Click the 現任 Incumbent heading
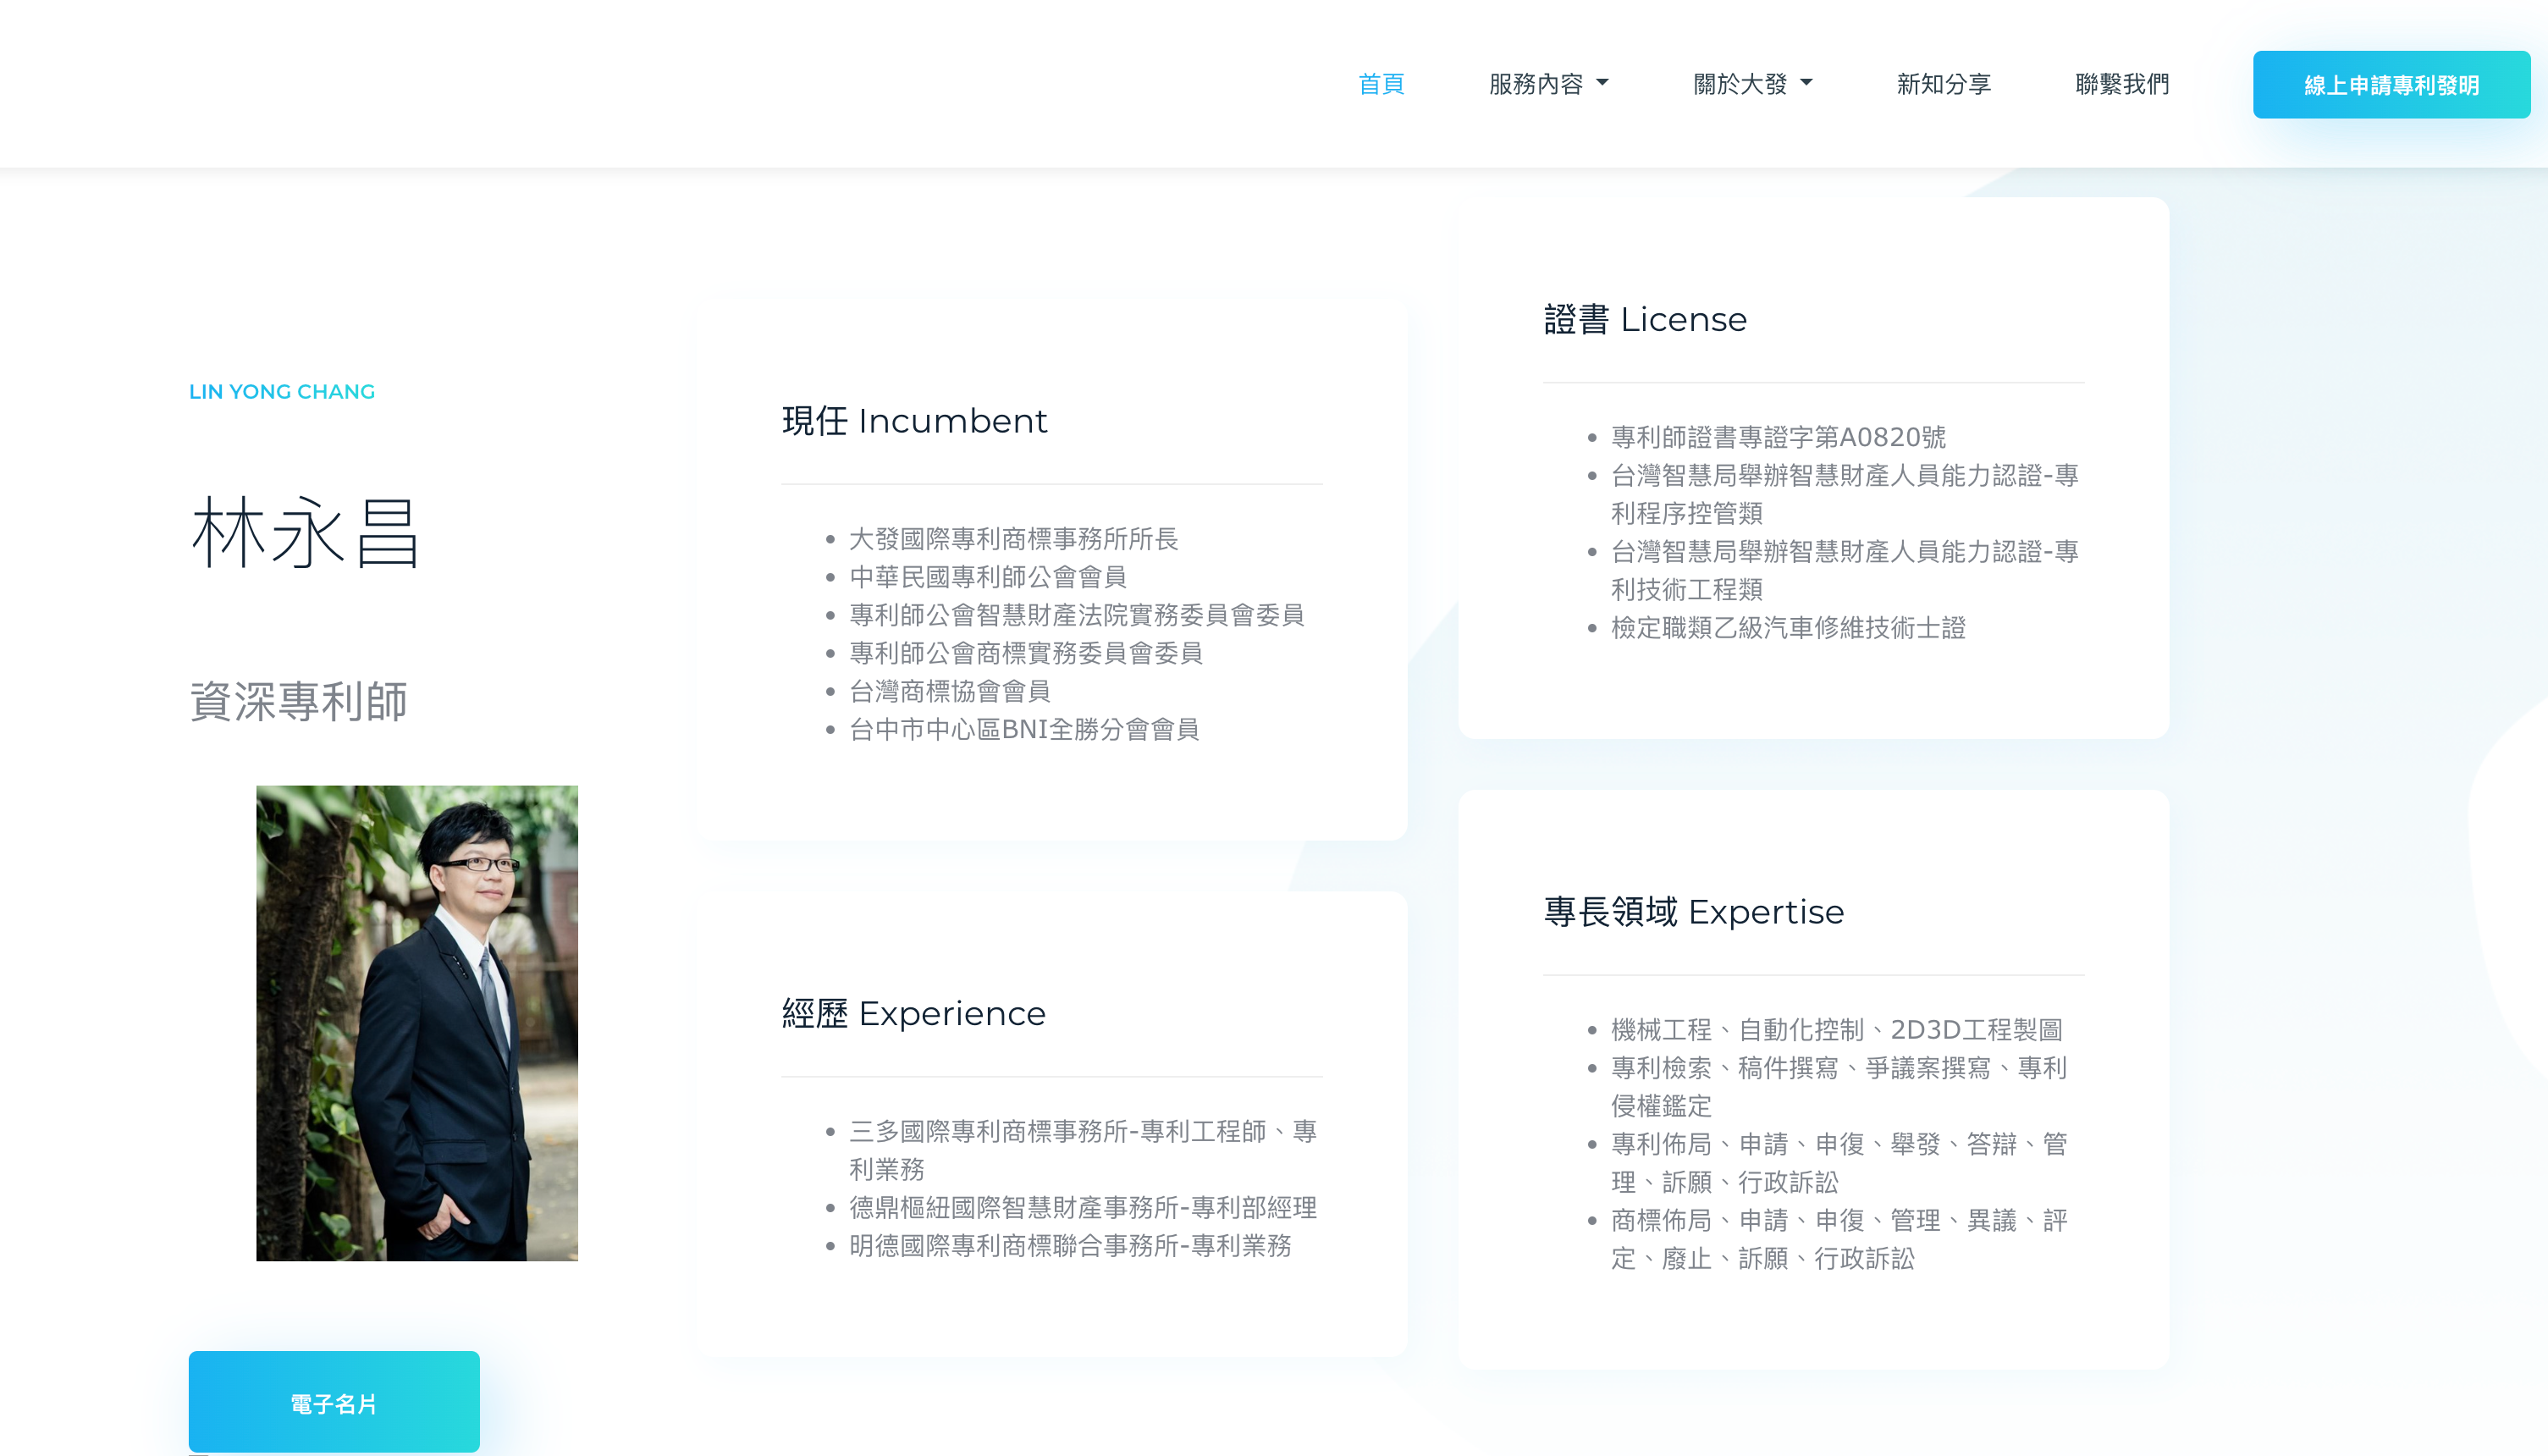The height and width of the screenshot is (1456, 2548). [914, 421]
